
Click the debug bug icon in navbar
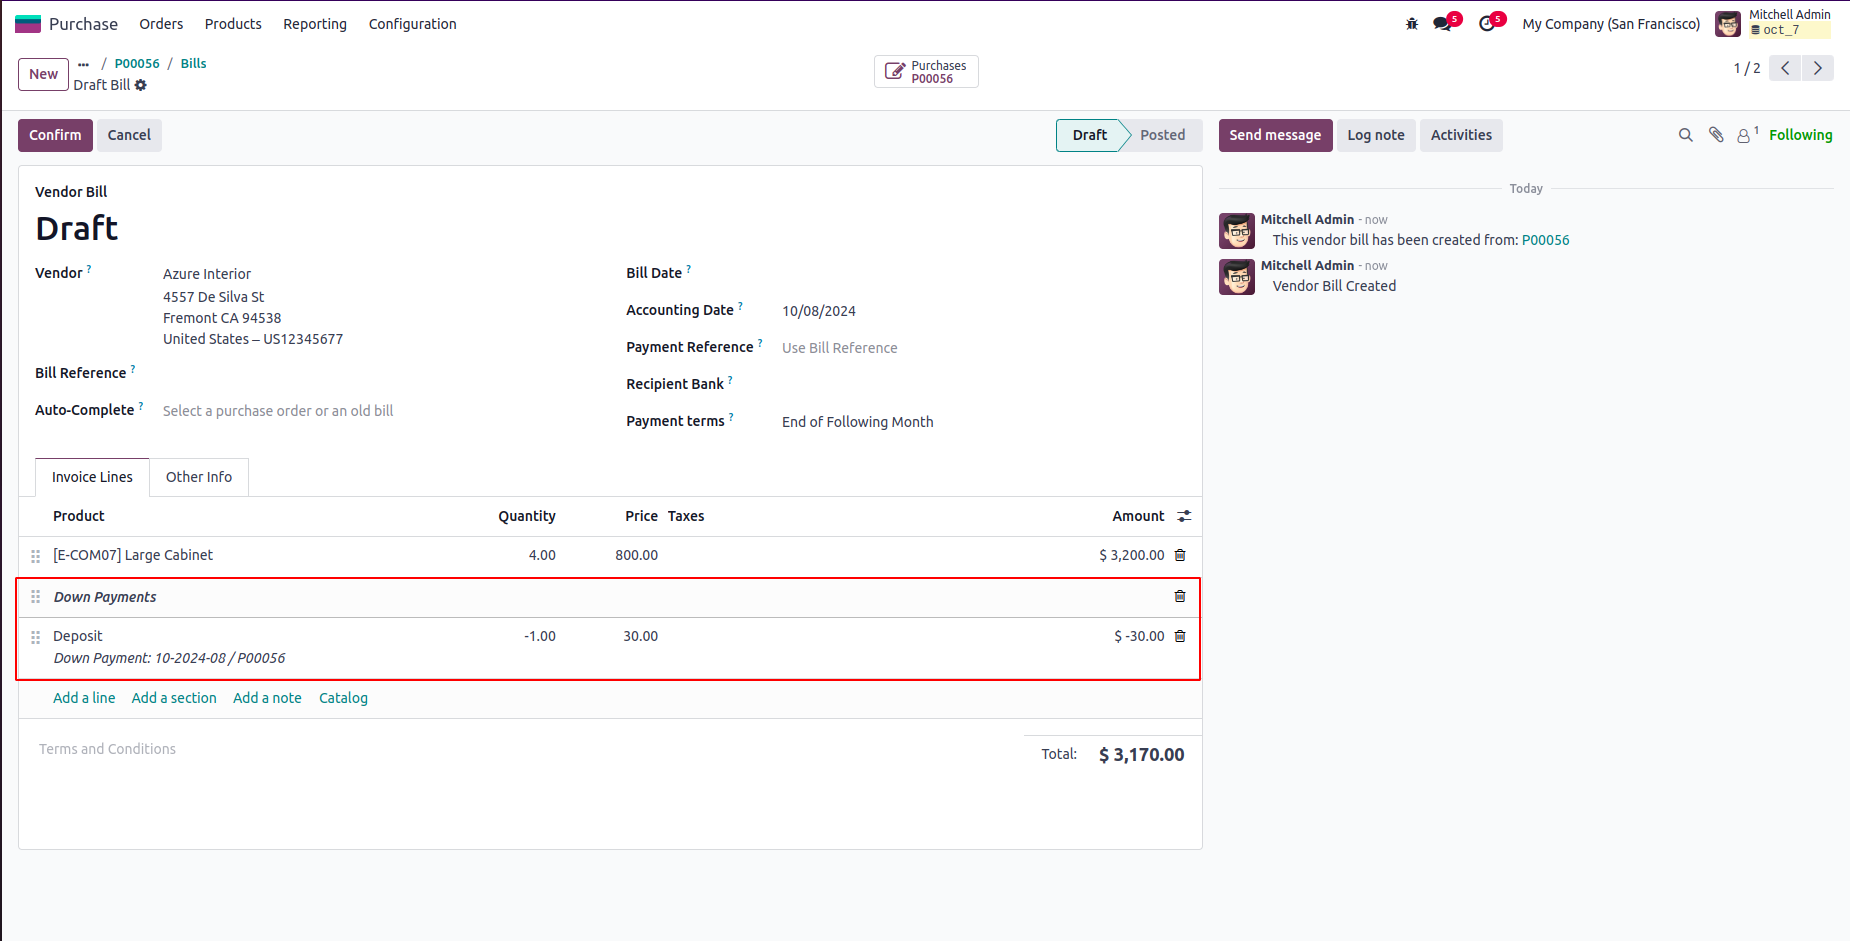1412,24
